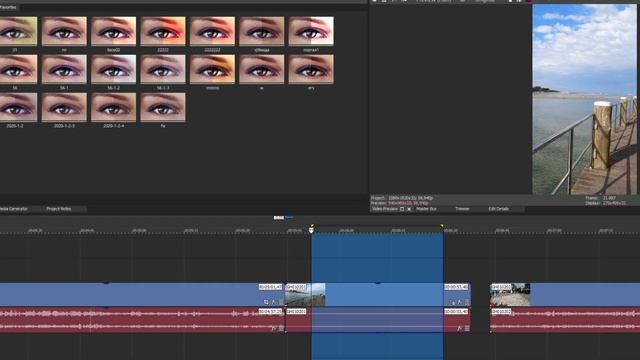The width and height of the screenshot is (640, 360).
Task: Open Event FX on the leftmost audio clip
Action: coord(274,328)
